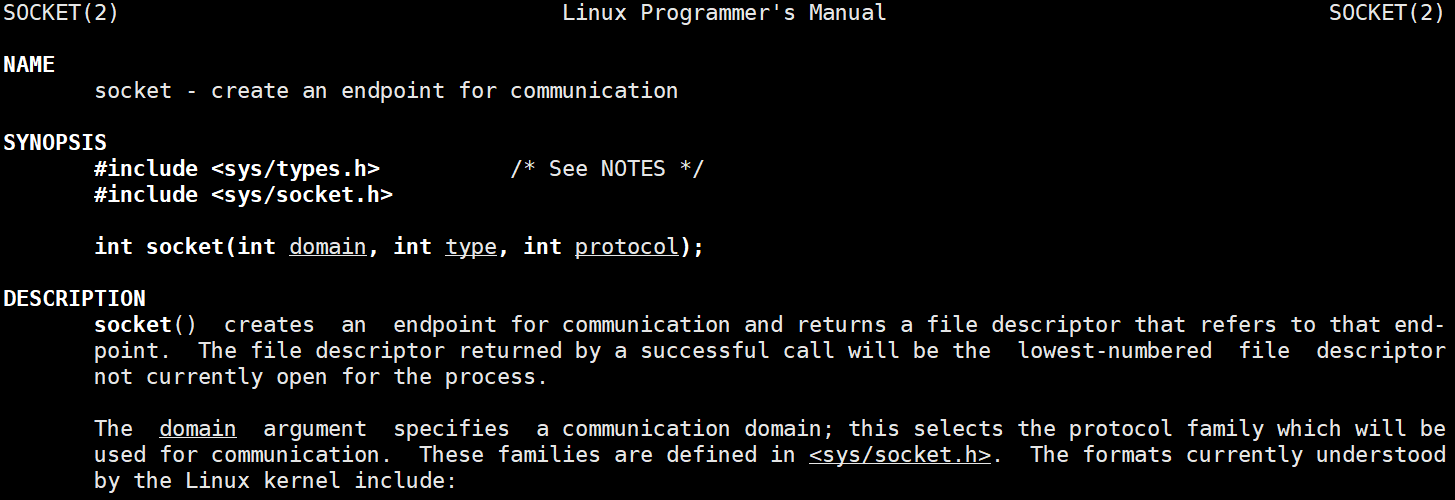Click the underlined protocol parameter in the prototype
The width and height of the screenshot is (1455, 500).
click(x=627, y=247)
